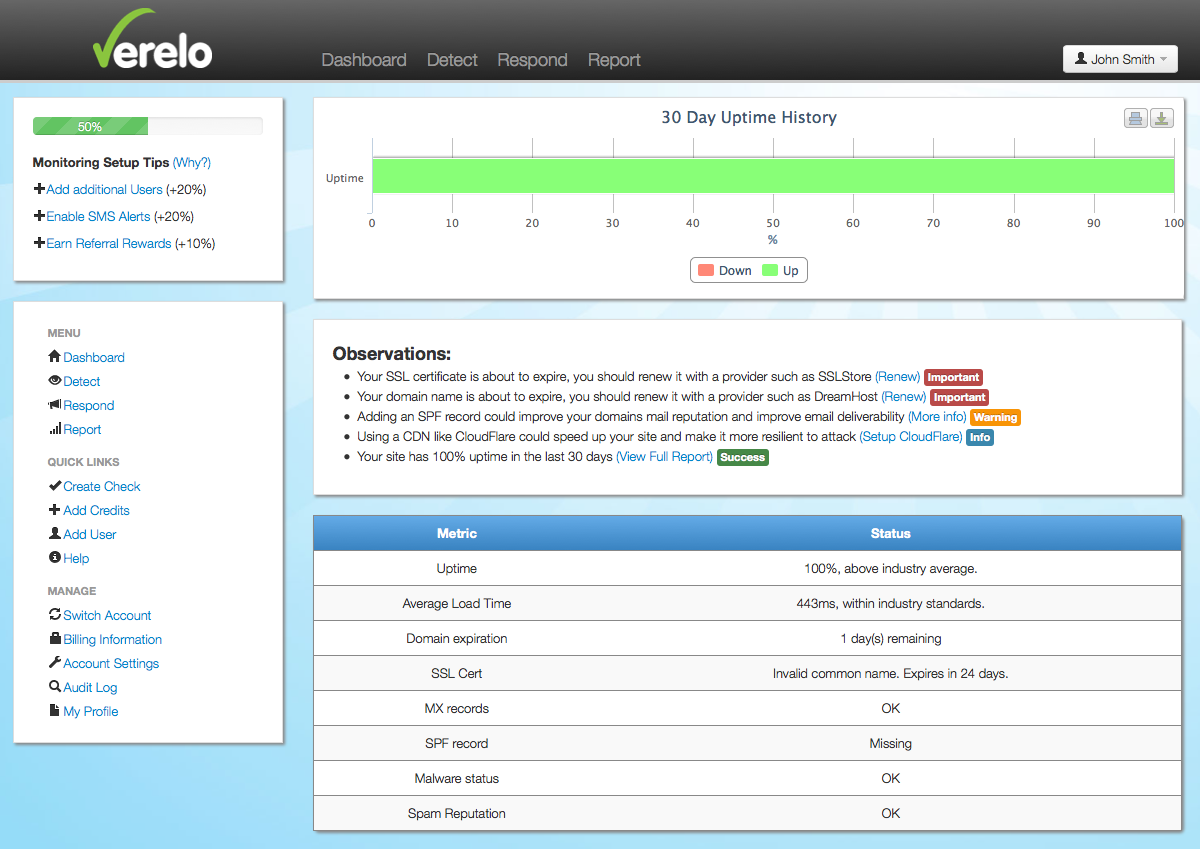Click the magnifier icon beside Audit Log
Viewport: 1200px width, 849px height.
tap(55, 687)
